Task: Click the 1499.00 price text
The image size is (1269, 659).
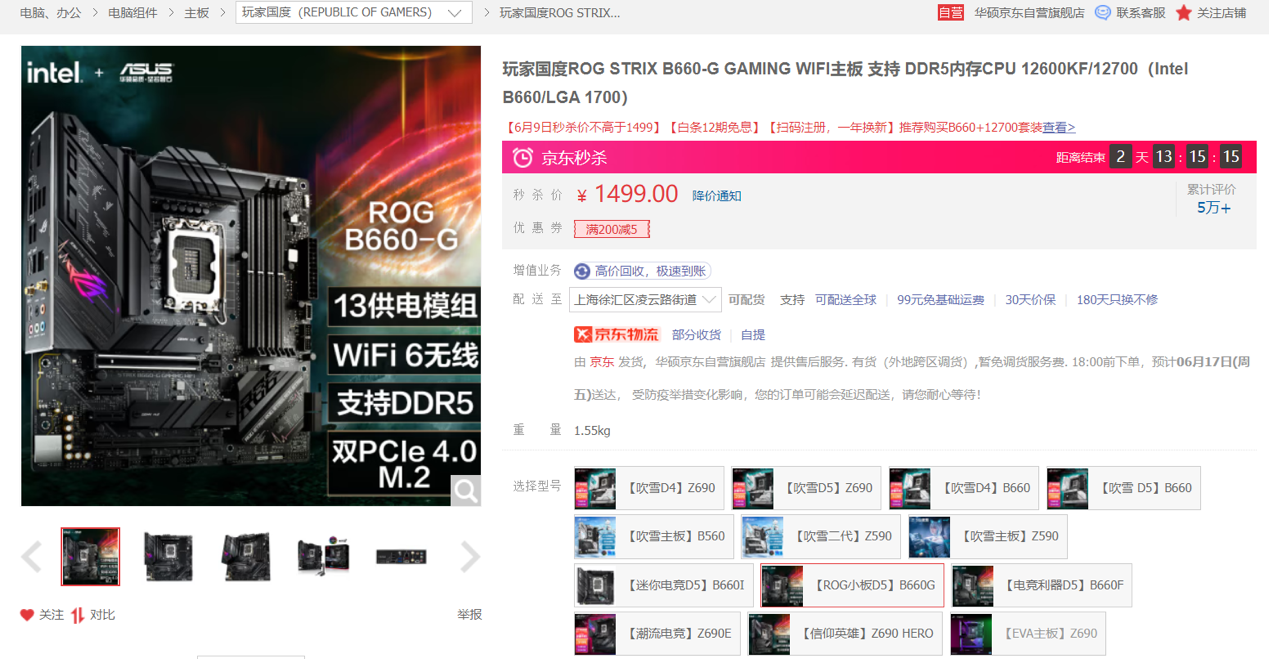Action: tap(636, 194)
